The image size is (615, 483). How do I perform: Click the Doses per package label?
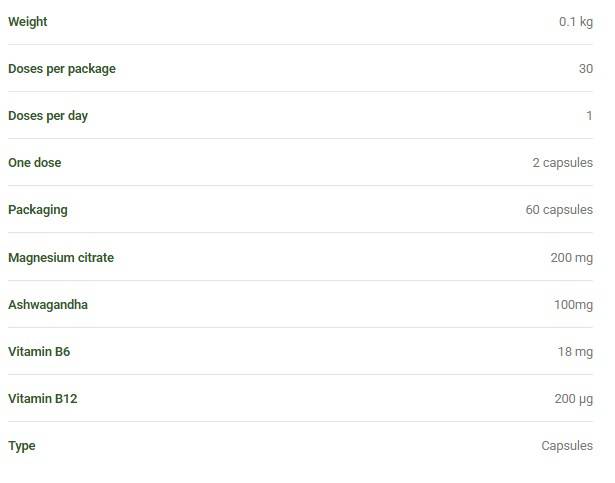point(62,69)
